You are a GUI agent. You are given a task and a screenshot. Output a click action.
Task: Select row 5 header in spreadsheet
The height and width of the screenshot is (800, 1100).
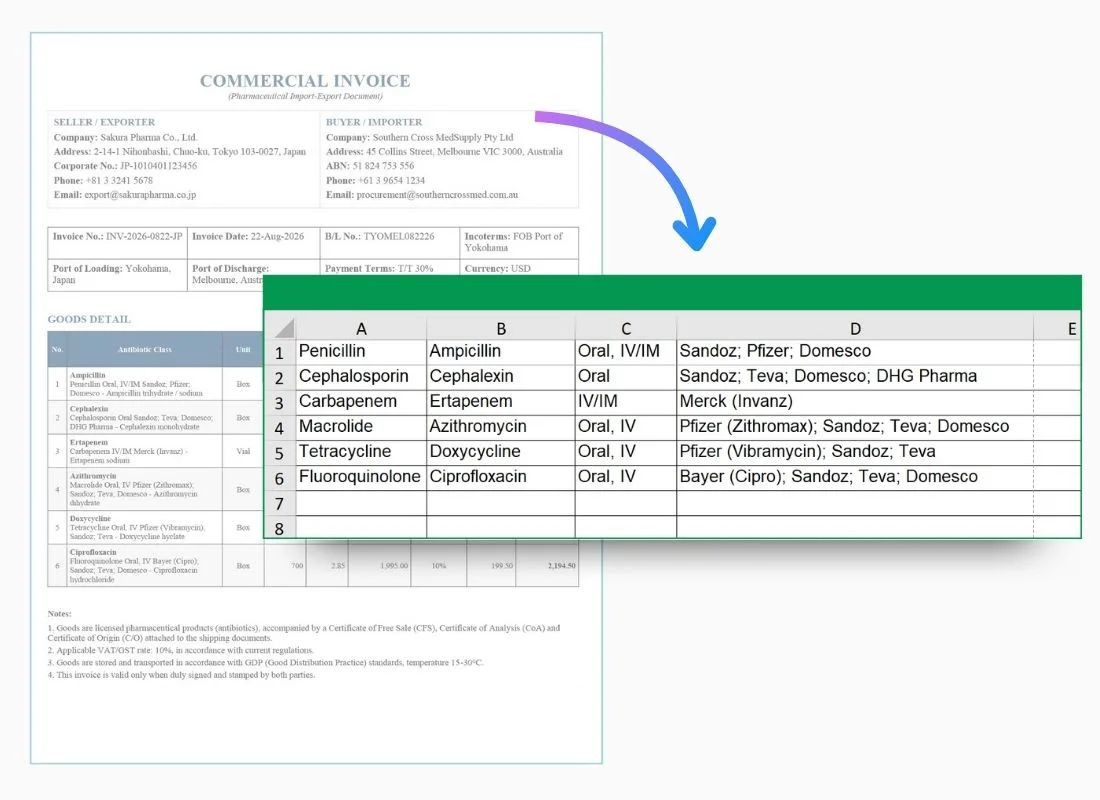click(280, 453)
